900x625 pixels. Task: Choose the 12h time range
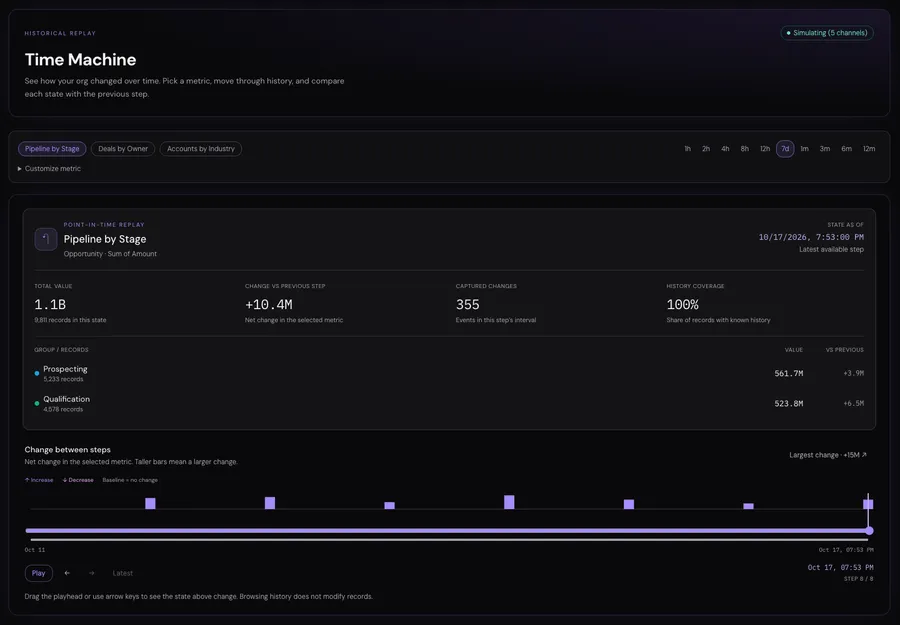(x=765, y=149)
